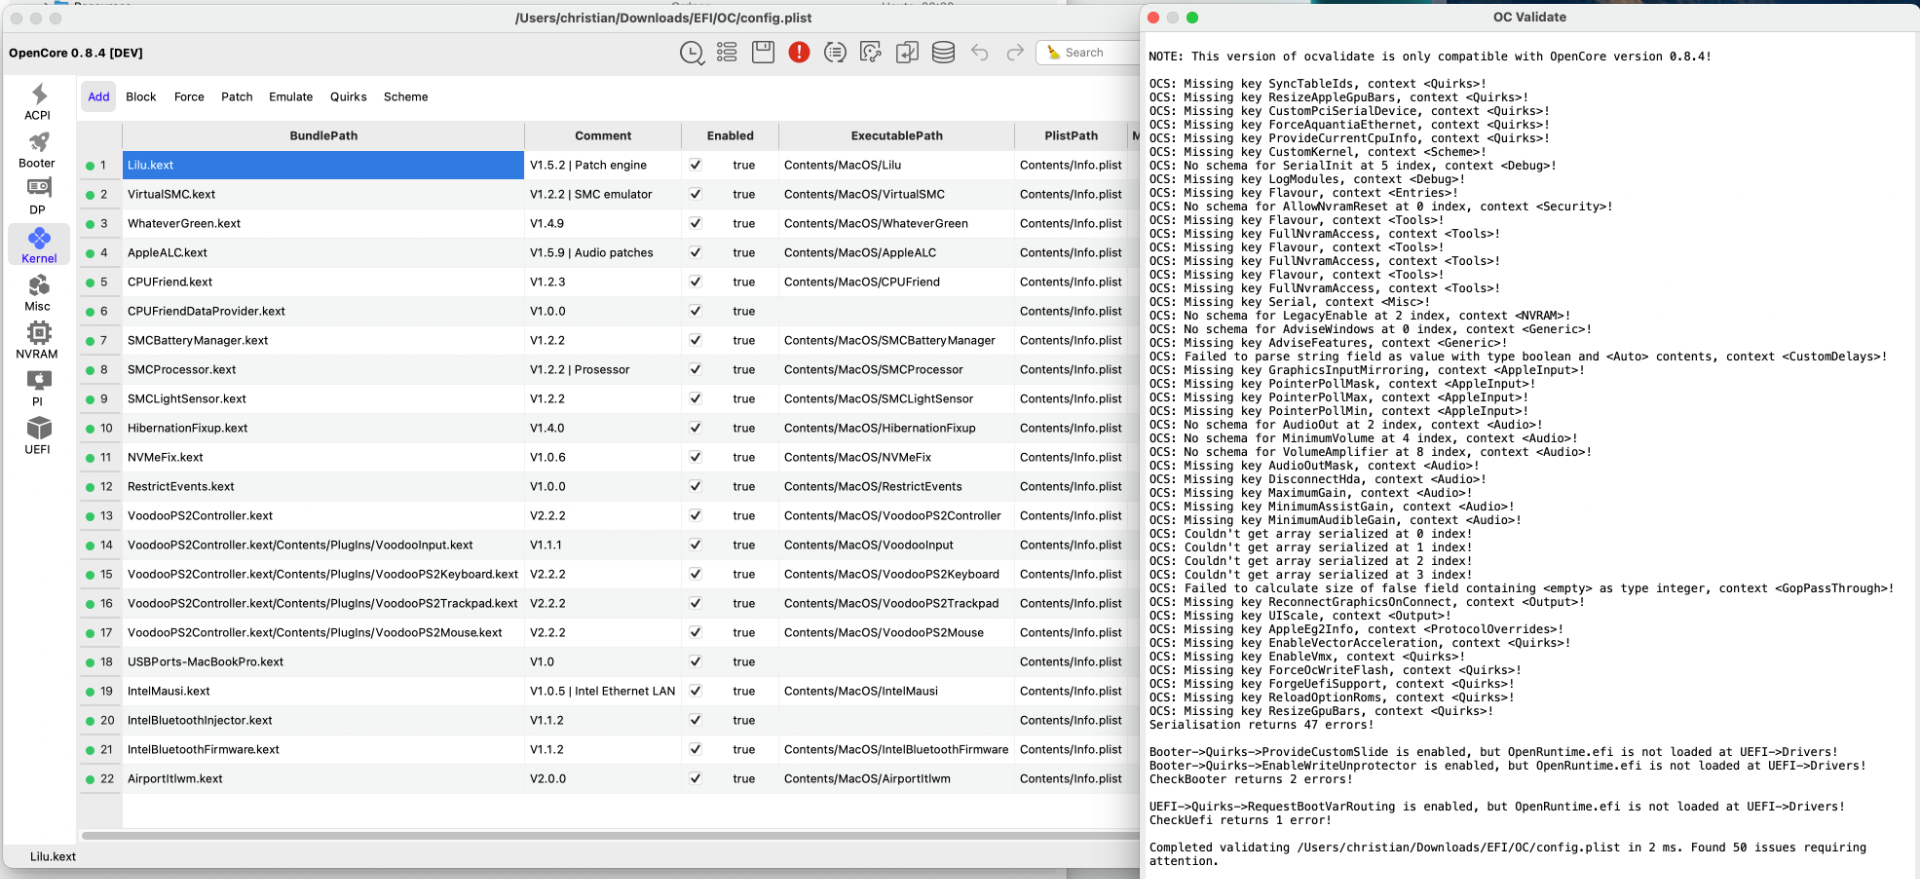This screenshot has width=1920, height=879.
Task: Click the ExecutablePath column header
Action: (x=897, y=136)
